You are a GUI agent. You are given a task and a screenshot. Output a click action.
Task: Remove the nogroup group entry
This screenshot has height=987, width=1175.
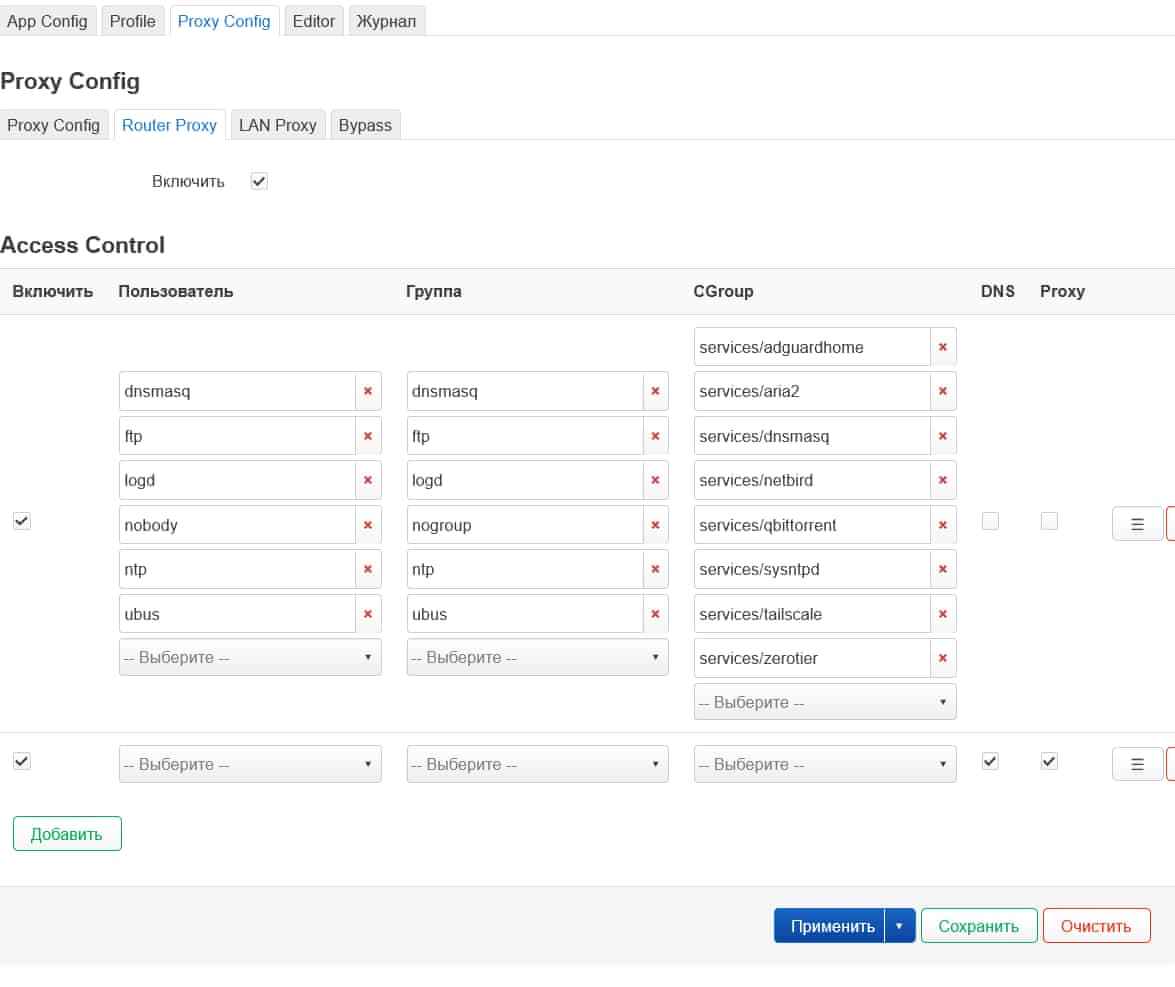pyautogui.click(x=655, y=524)
